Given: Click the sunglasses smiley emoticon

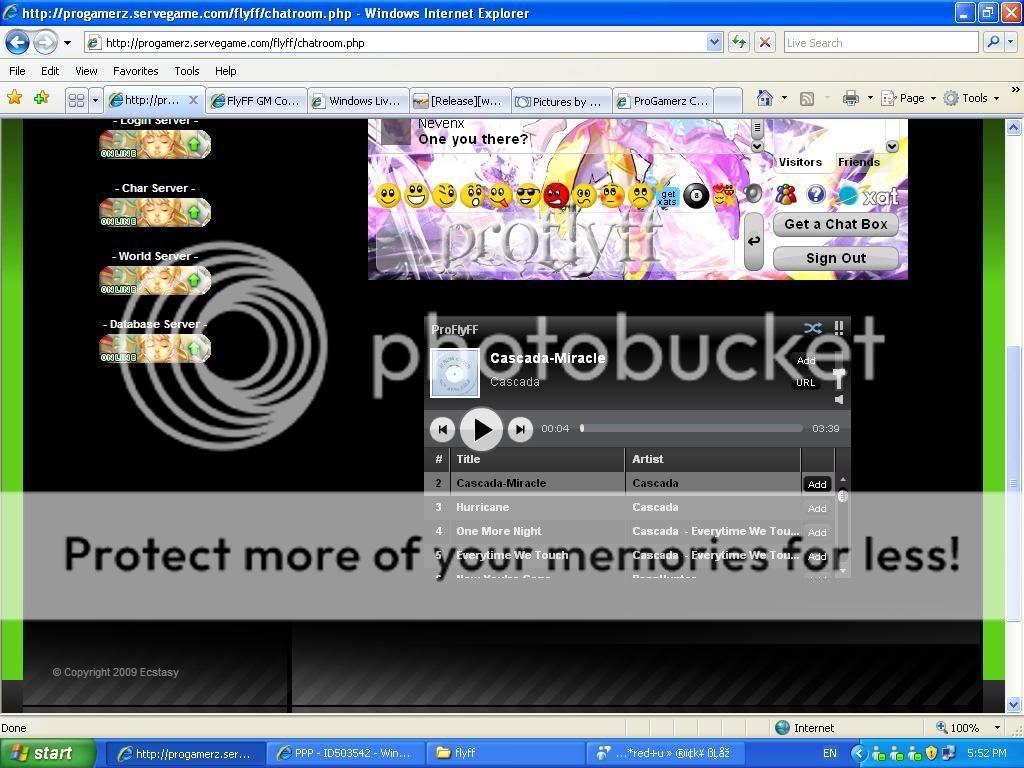Looking at the screenshot, I should point(528,195).
